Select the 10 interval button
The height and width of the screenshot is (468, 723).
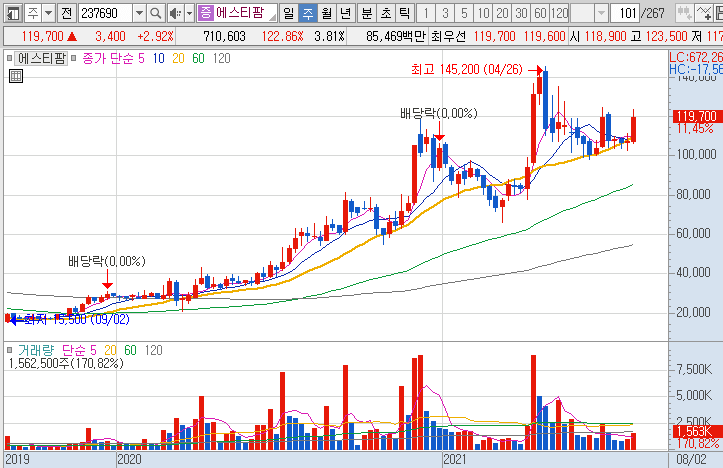(x=483, y=13)
